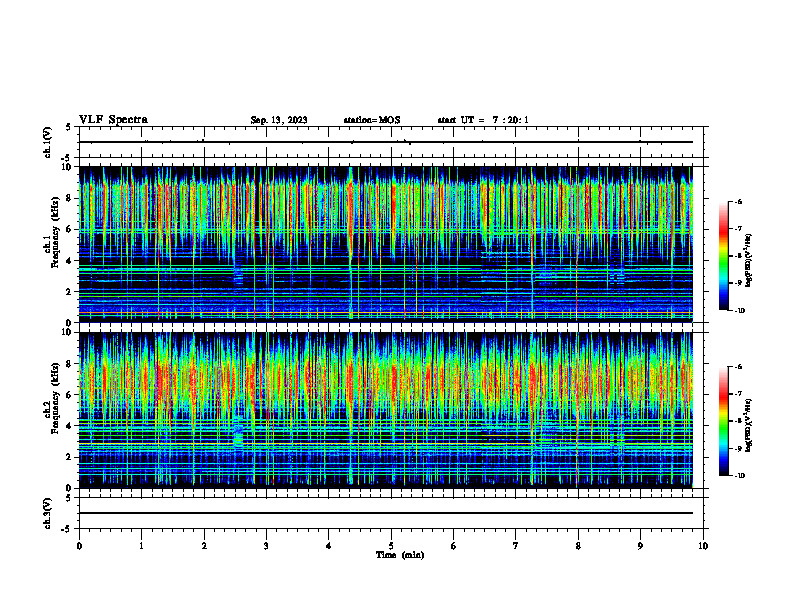
Task: Click the '-10' tick on ch.2 color bar
Action: pyautogui.click(x=739, y=476)
